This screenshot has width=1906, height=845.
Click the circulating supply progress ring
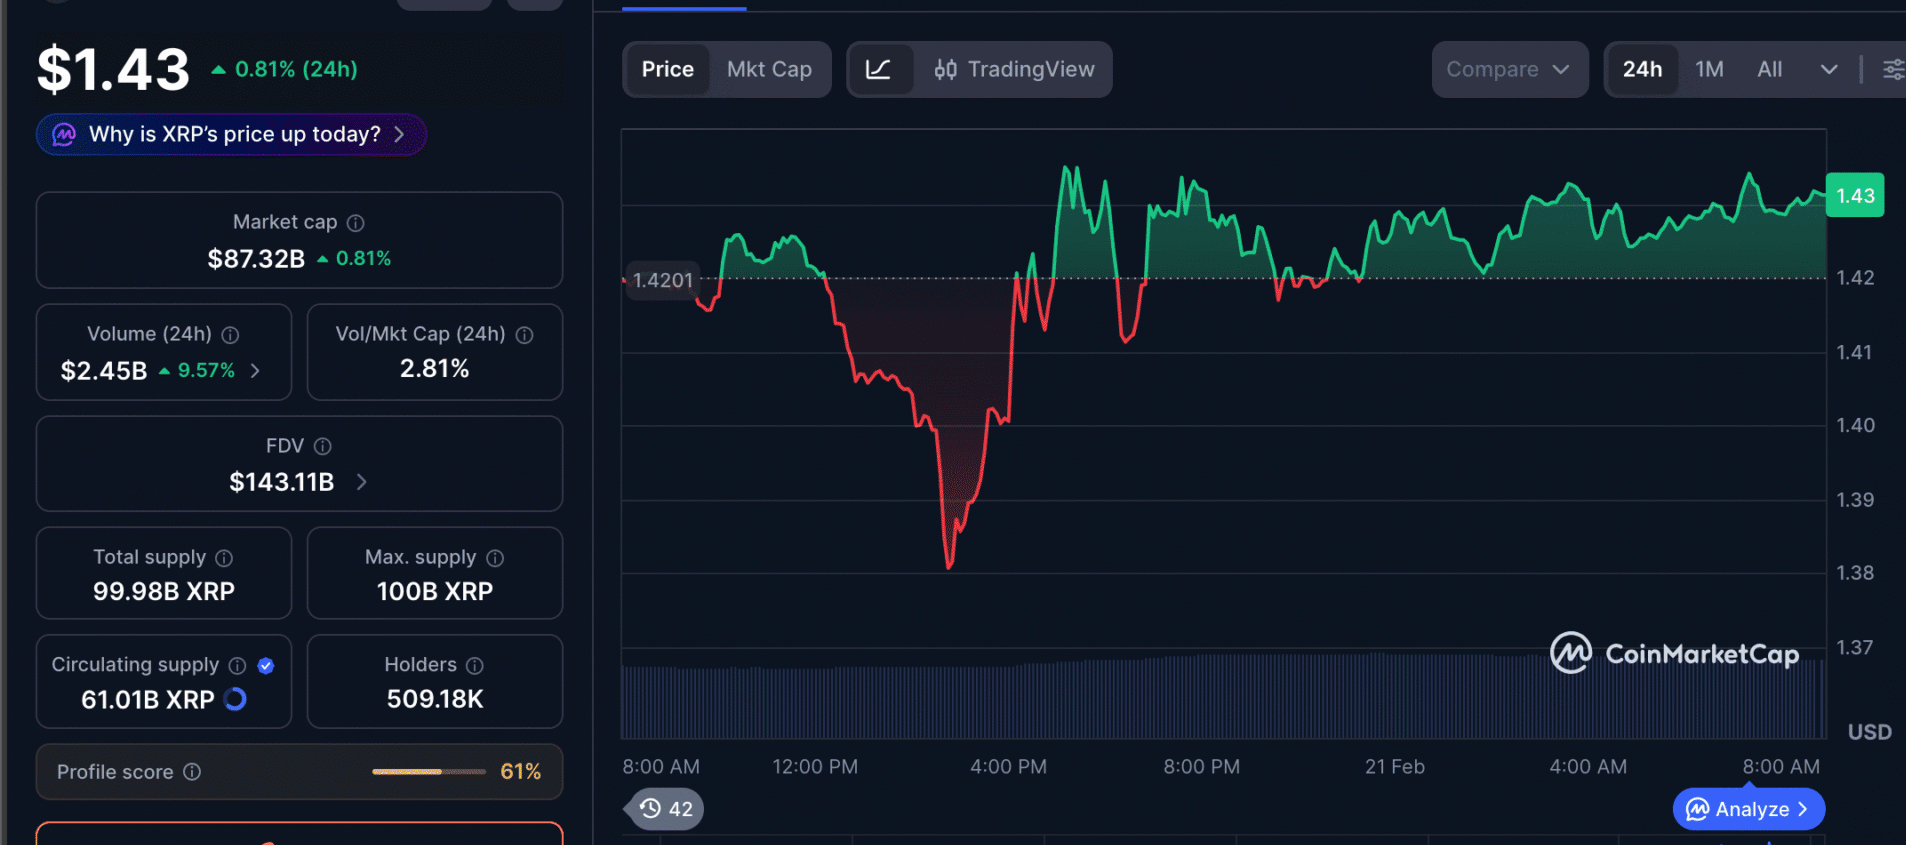236,699
